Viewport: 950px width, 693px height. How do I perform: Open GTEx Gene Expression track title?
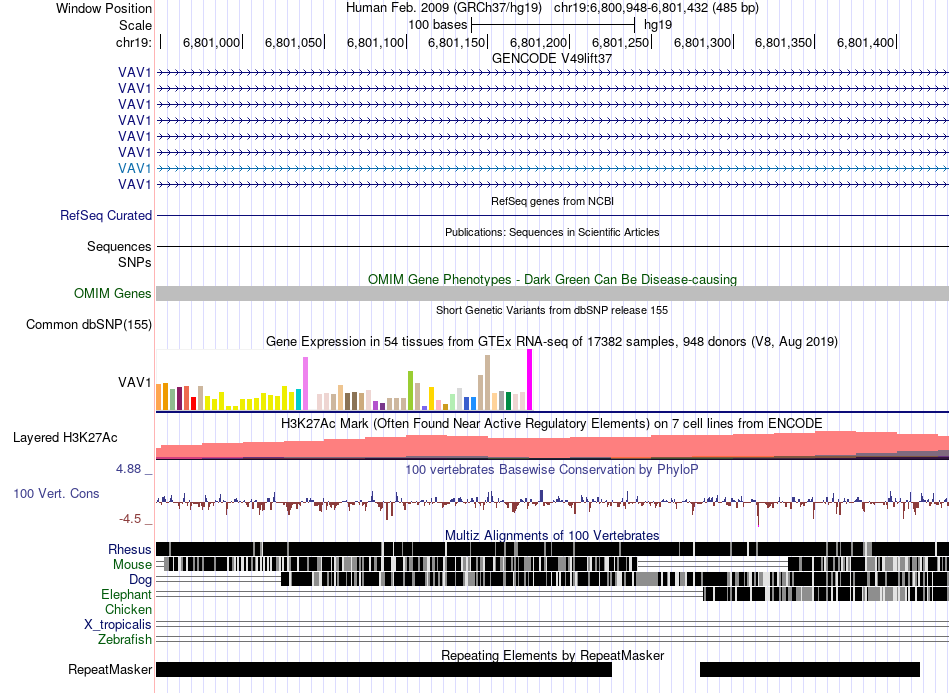point(552,342)
